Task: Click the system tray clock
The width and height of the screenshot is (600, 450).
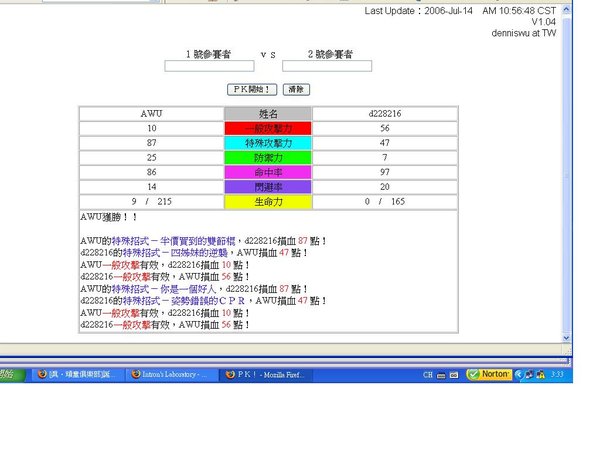Action: coord(559,374)
